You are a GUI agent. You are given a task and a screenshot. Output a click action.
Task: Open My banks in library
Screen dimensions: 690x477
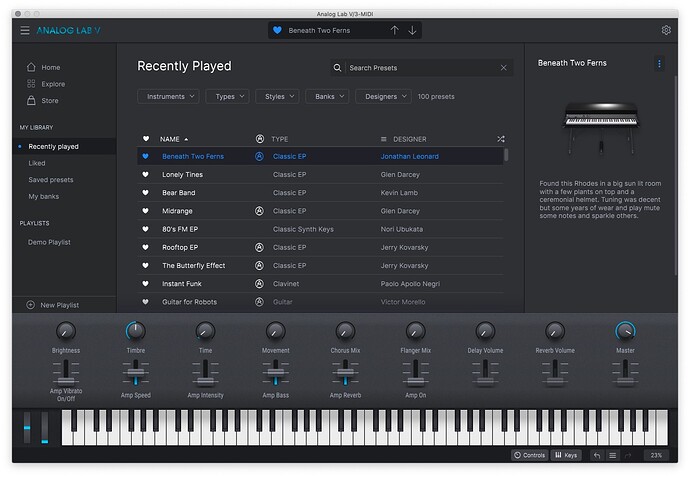44,196
